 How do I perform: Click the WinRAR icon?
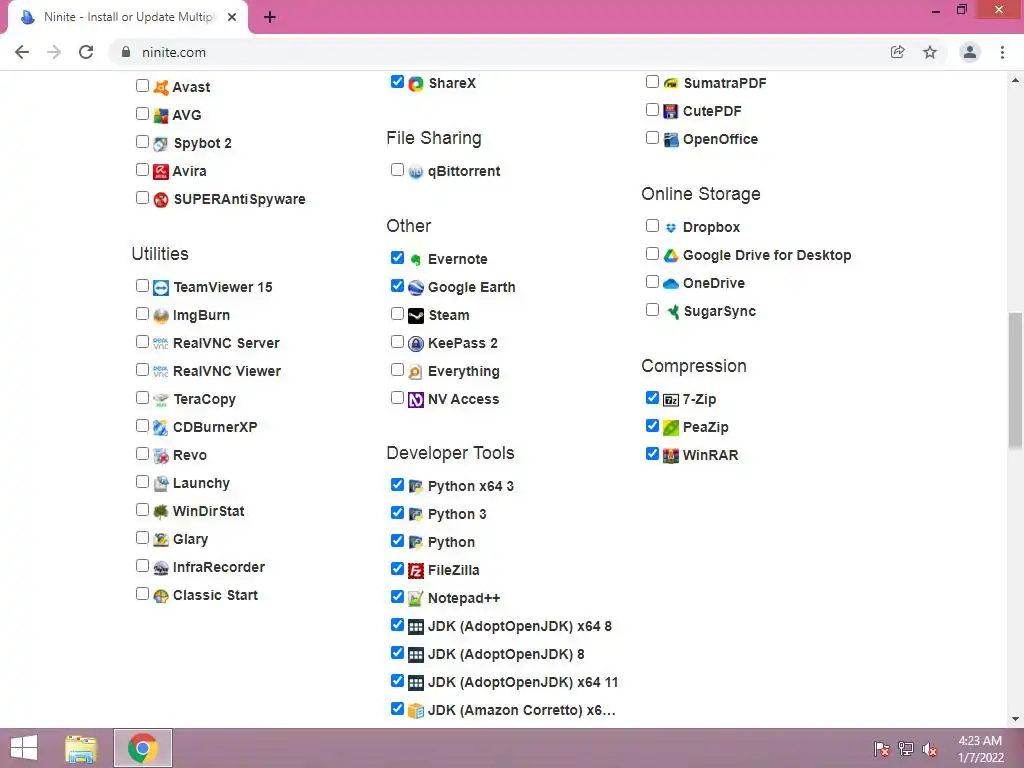[671, 455]
